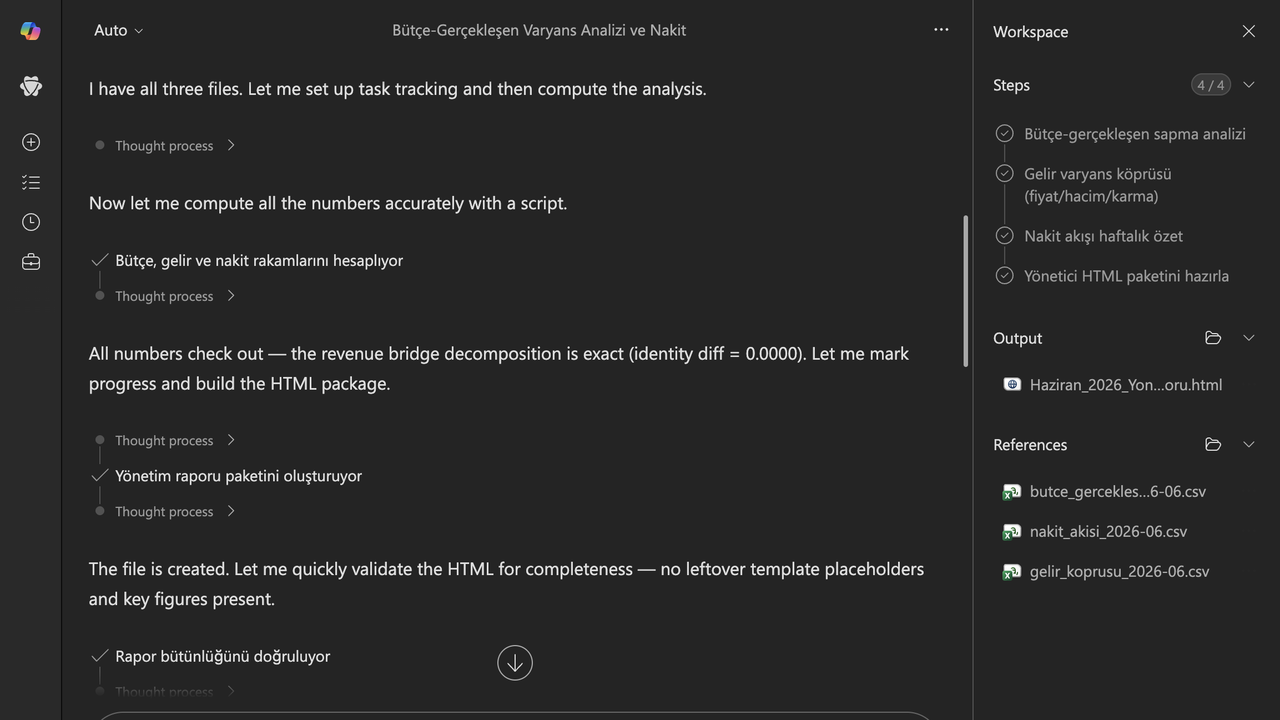Click the Copilot logo icon

click(x=31, y=31)
